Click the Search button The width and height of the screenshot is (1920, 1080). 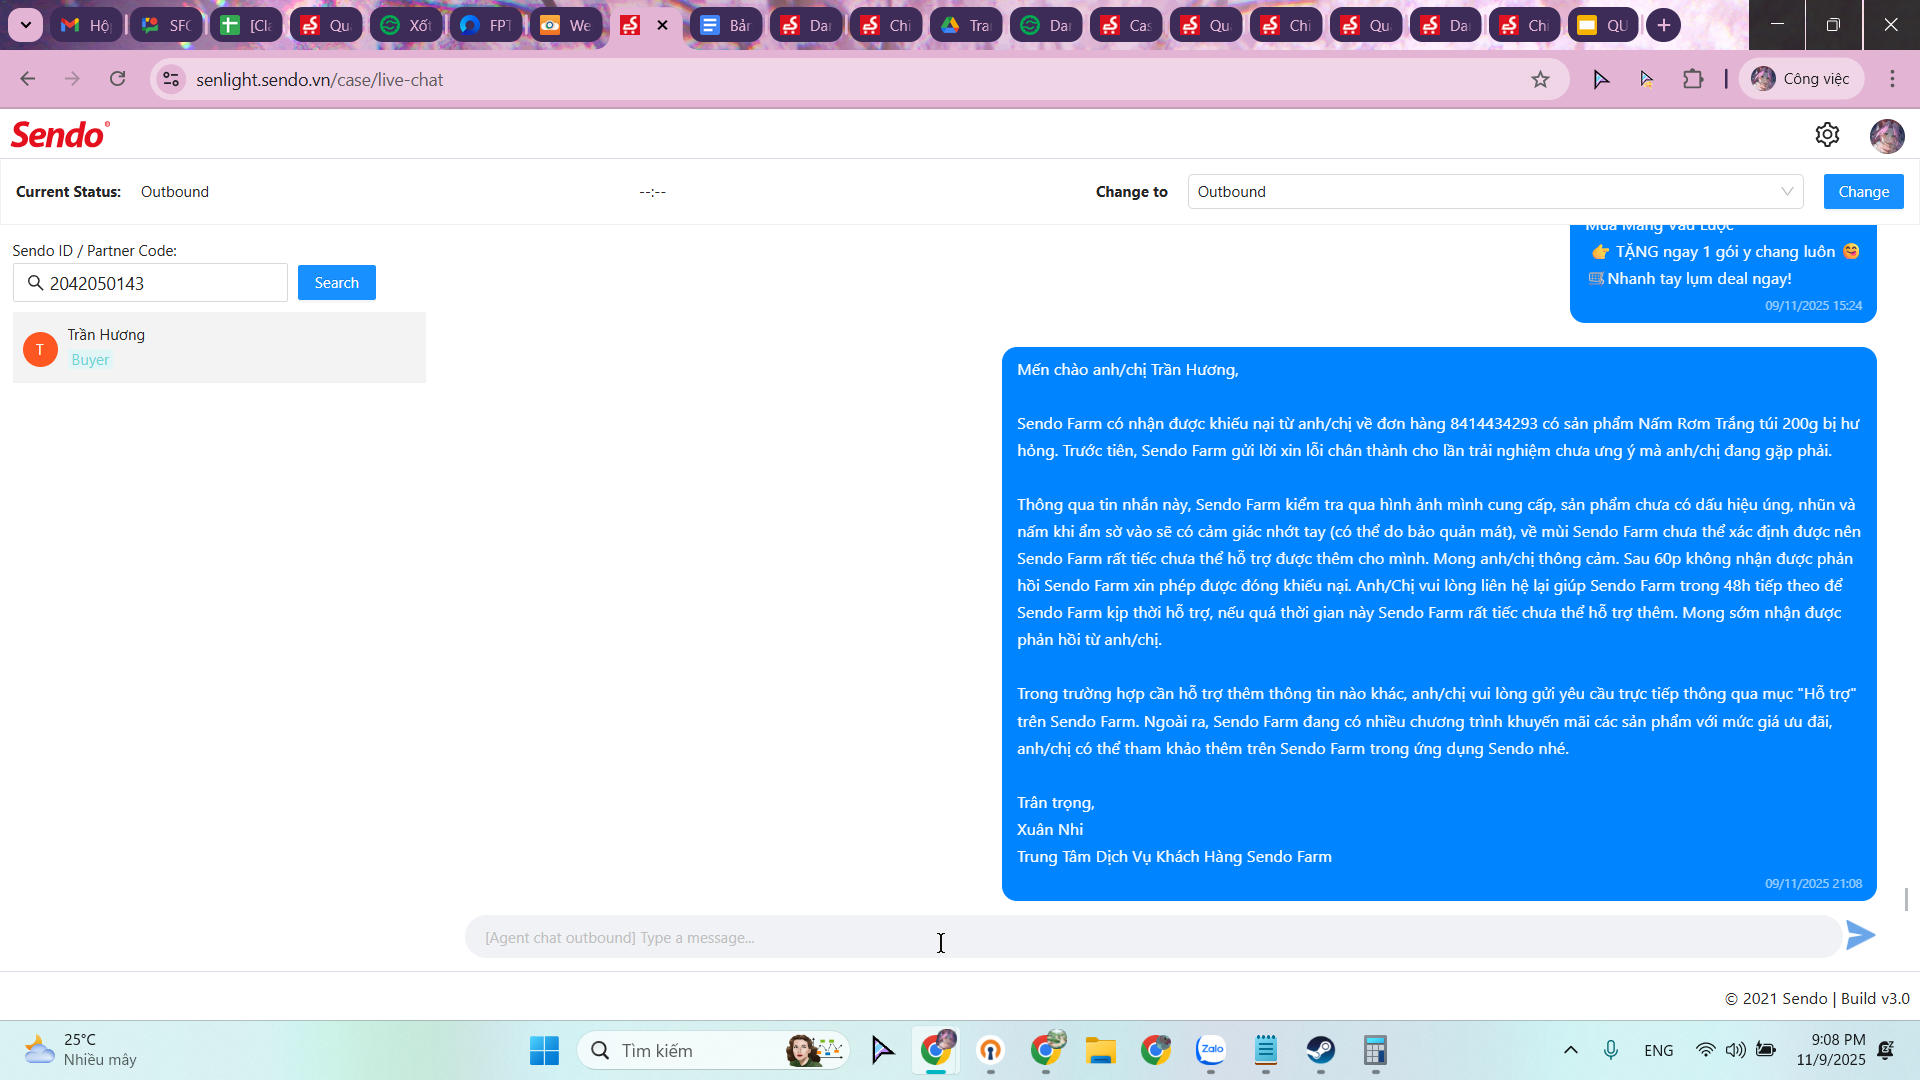click(x=336, y=283)
